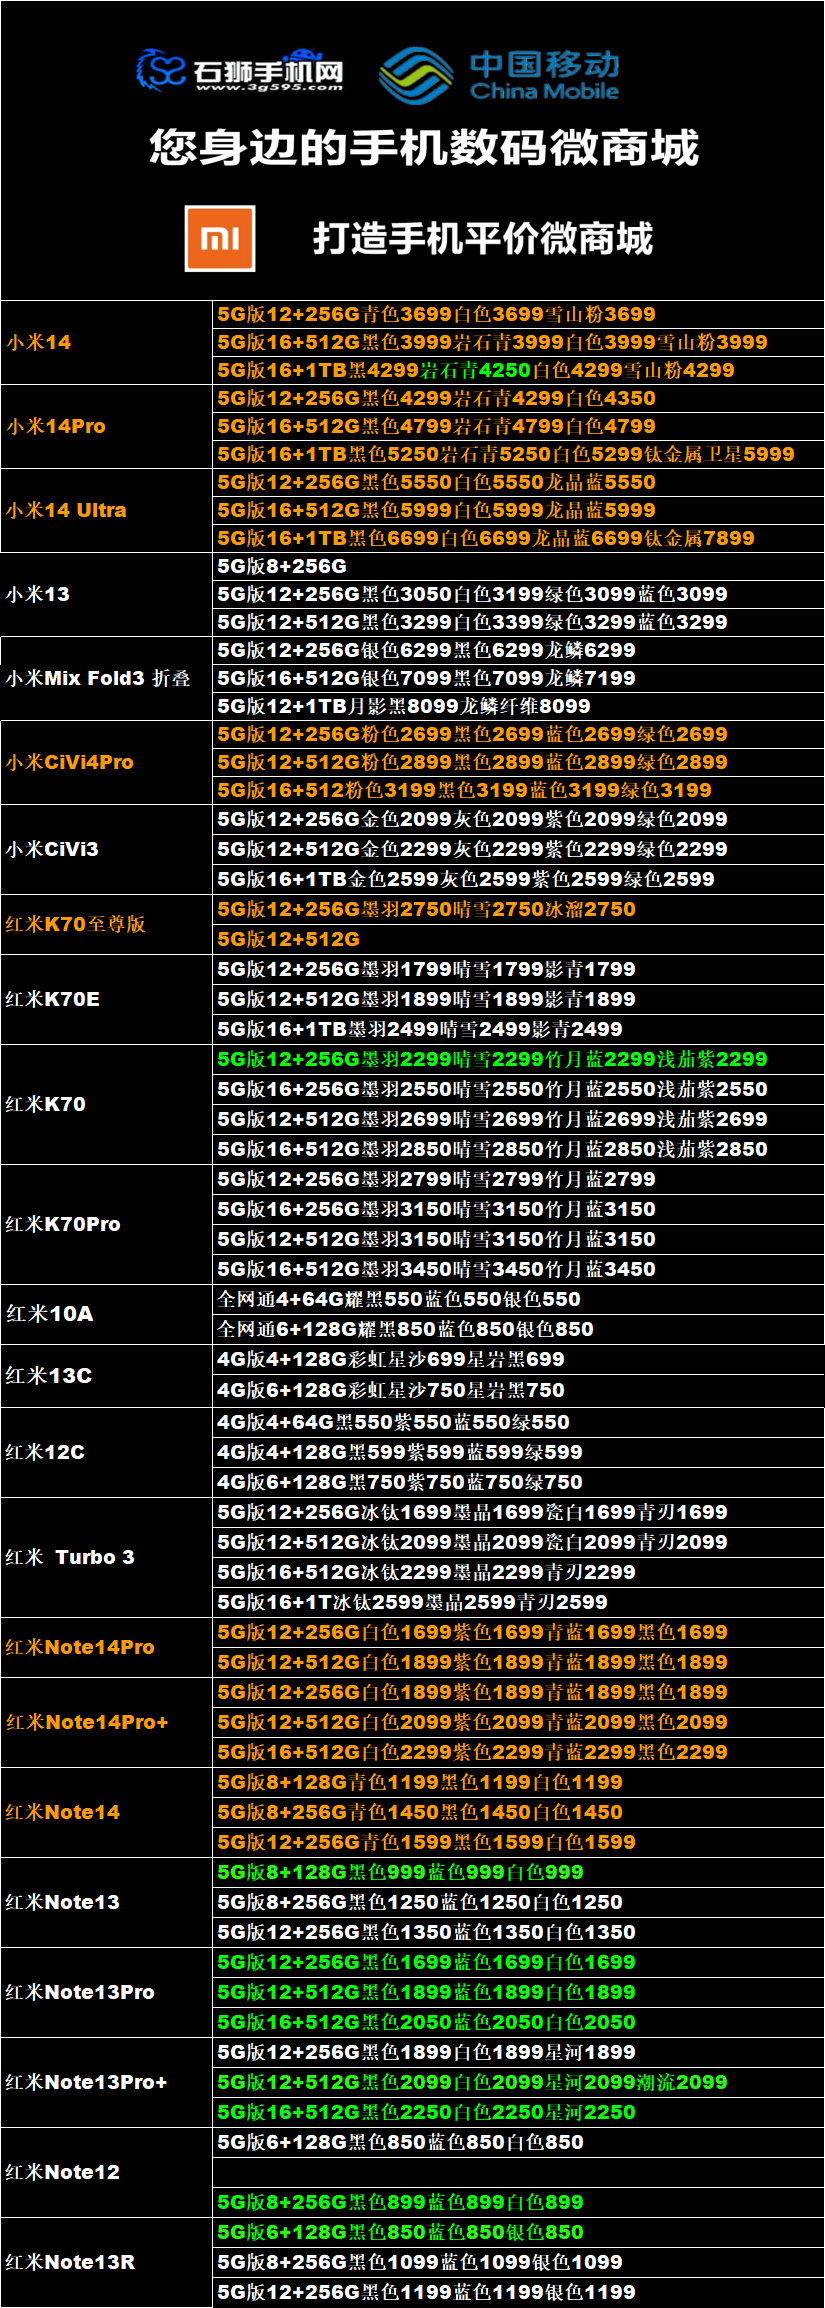The width and height of the screenshot is (825, 2308).
Task: Click the green row 5G版8+128G黑色999
Action: (x=518, y=1872)
